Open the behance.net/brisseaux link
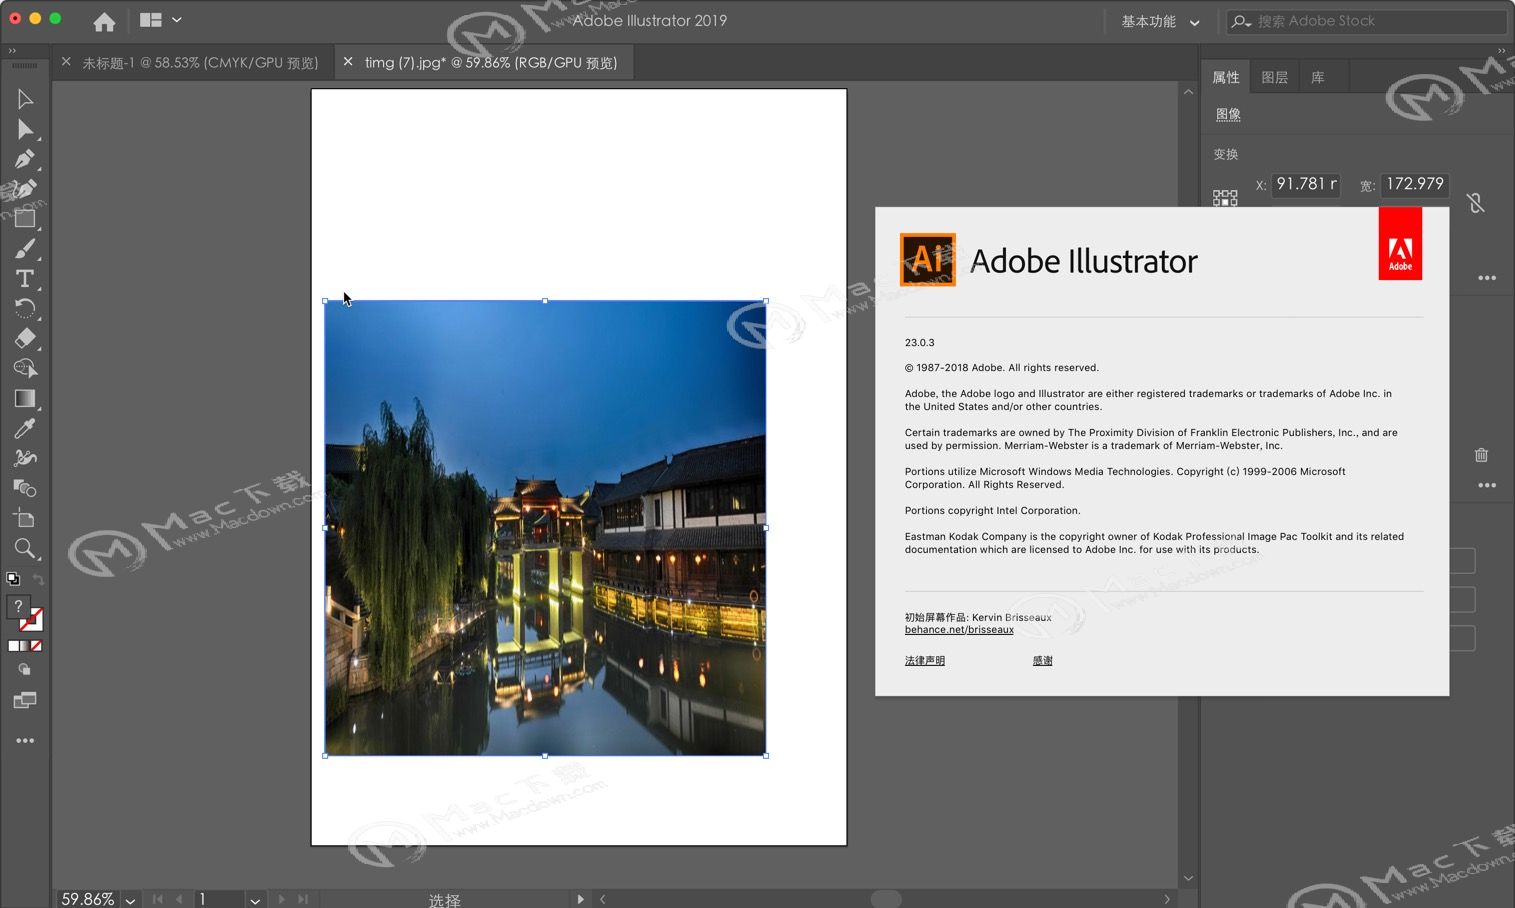 959,630
